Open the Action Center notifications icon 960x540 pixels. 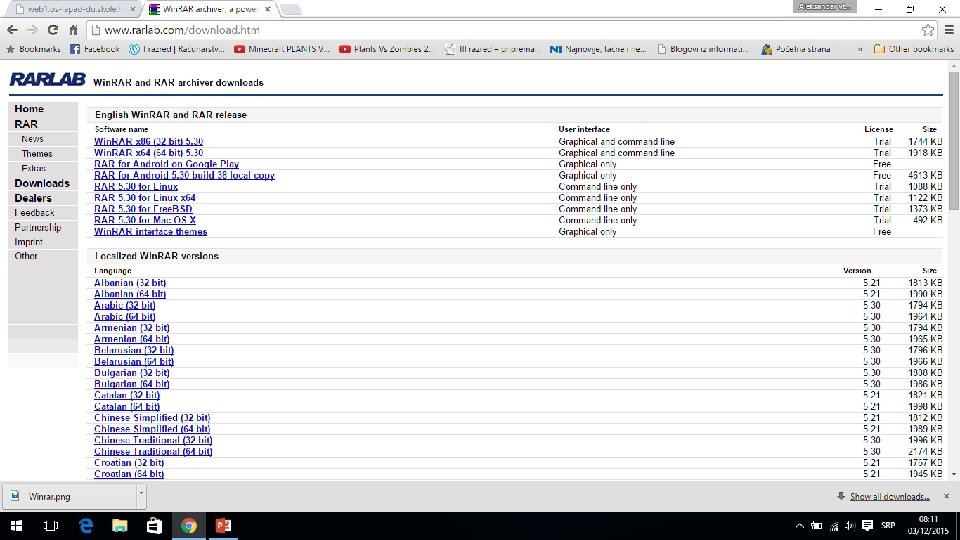pos(868,526)
